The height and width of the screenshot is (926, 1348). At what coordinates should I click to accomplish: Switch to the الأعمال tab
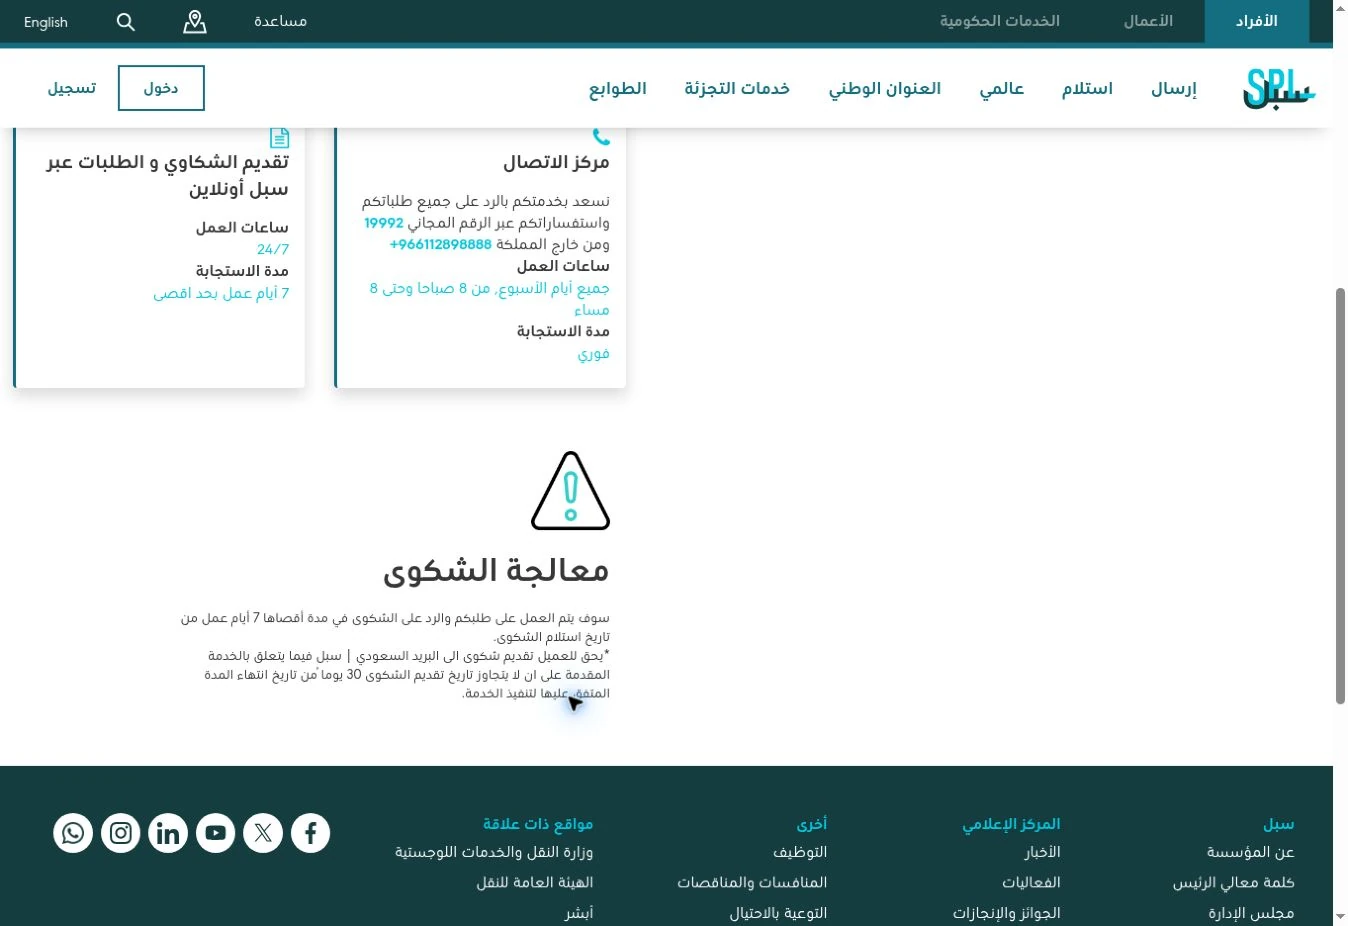[x=1148, y=21]
